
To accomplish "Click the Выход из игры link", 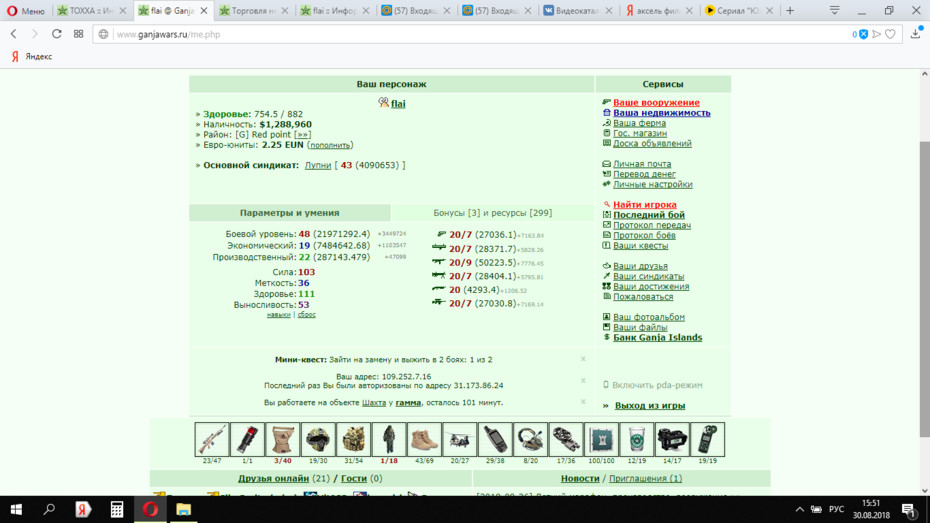I will pyautogui.click(x=649, y=406).
